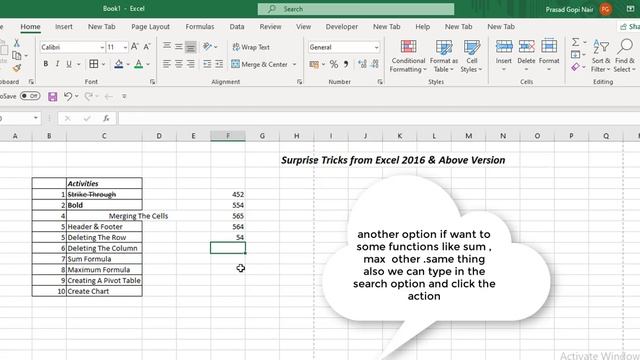Apply Percent Style
The height and width of the screenshot is (360, 640).
pos(334,64)
